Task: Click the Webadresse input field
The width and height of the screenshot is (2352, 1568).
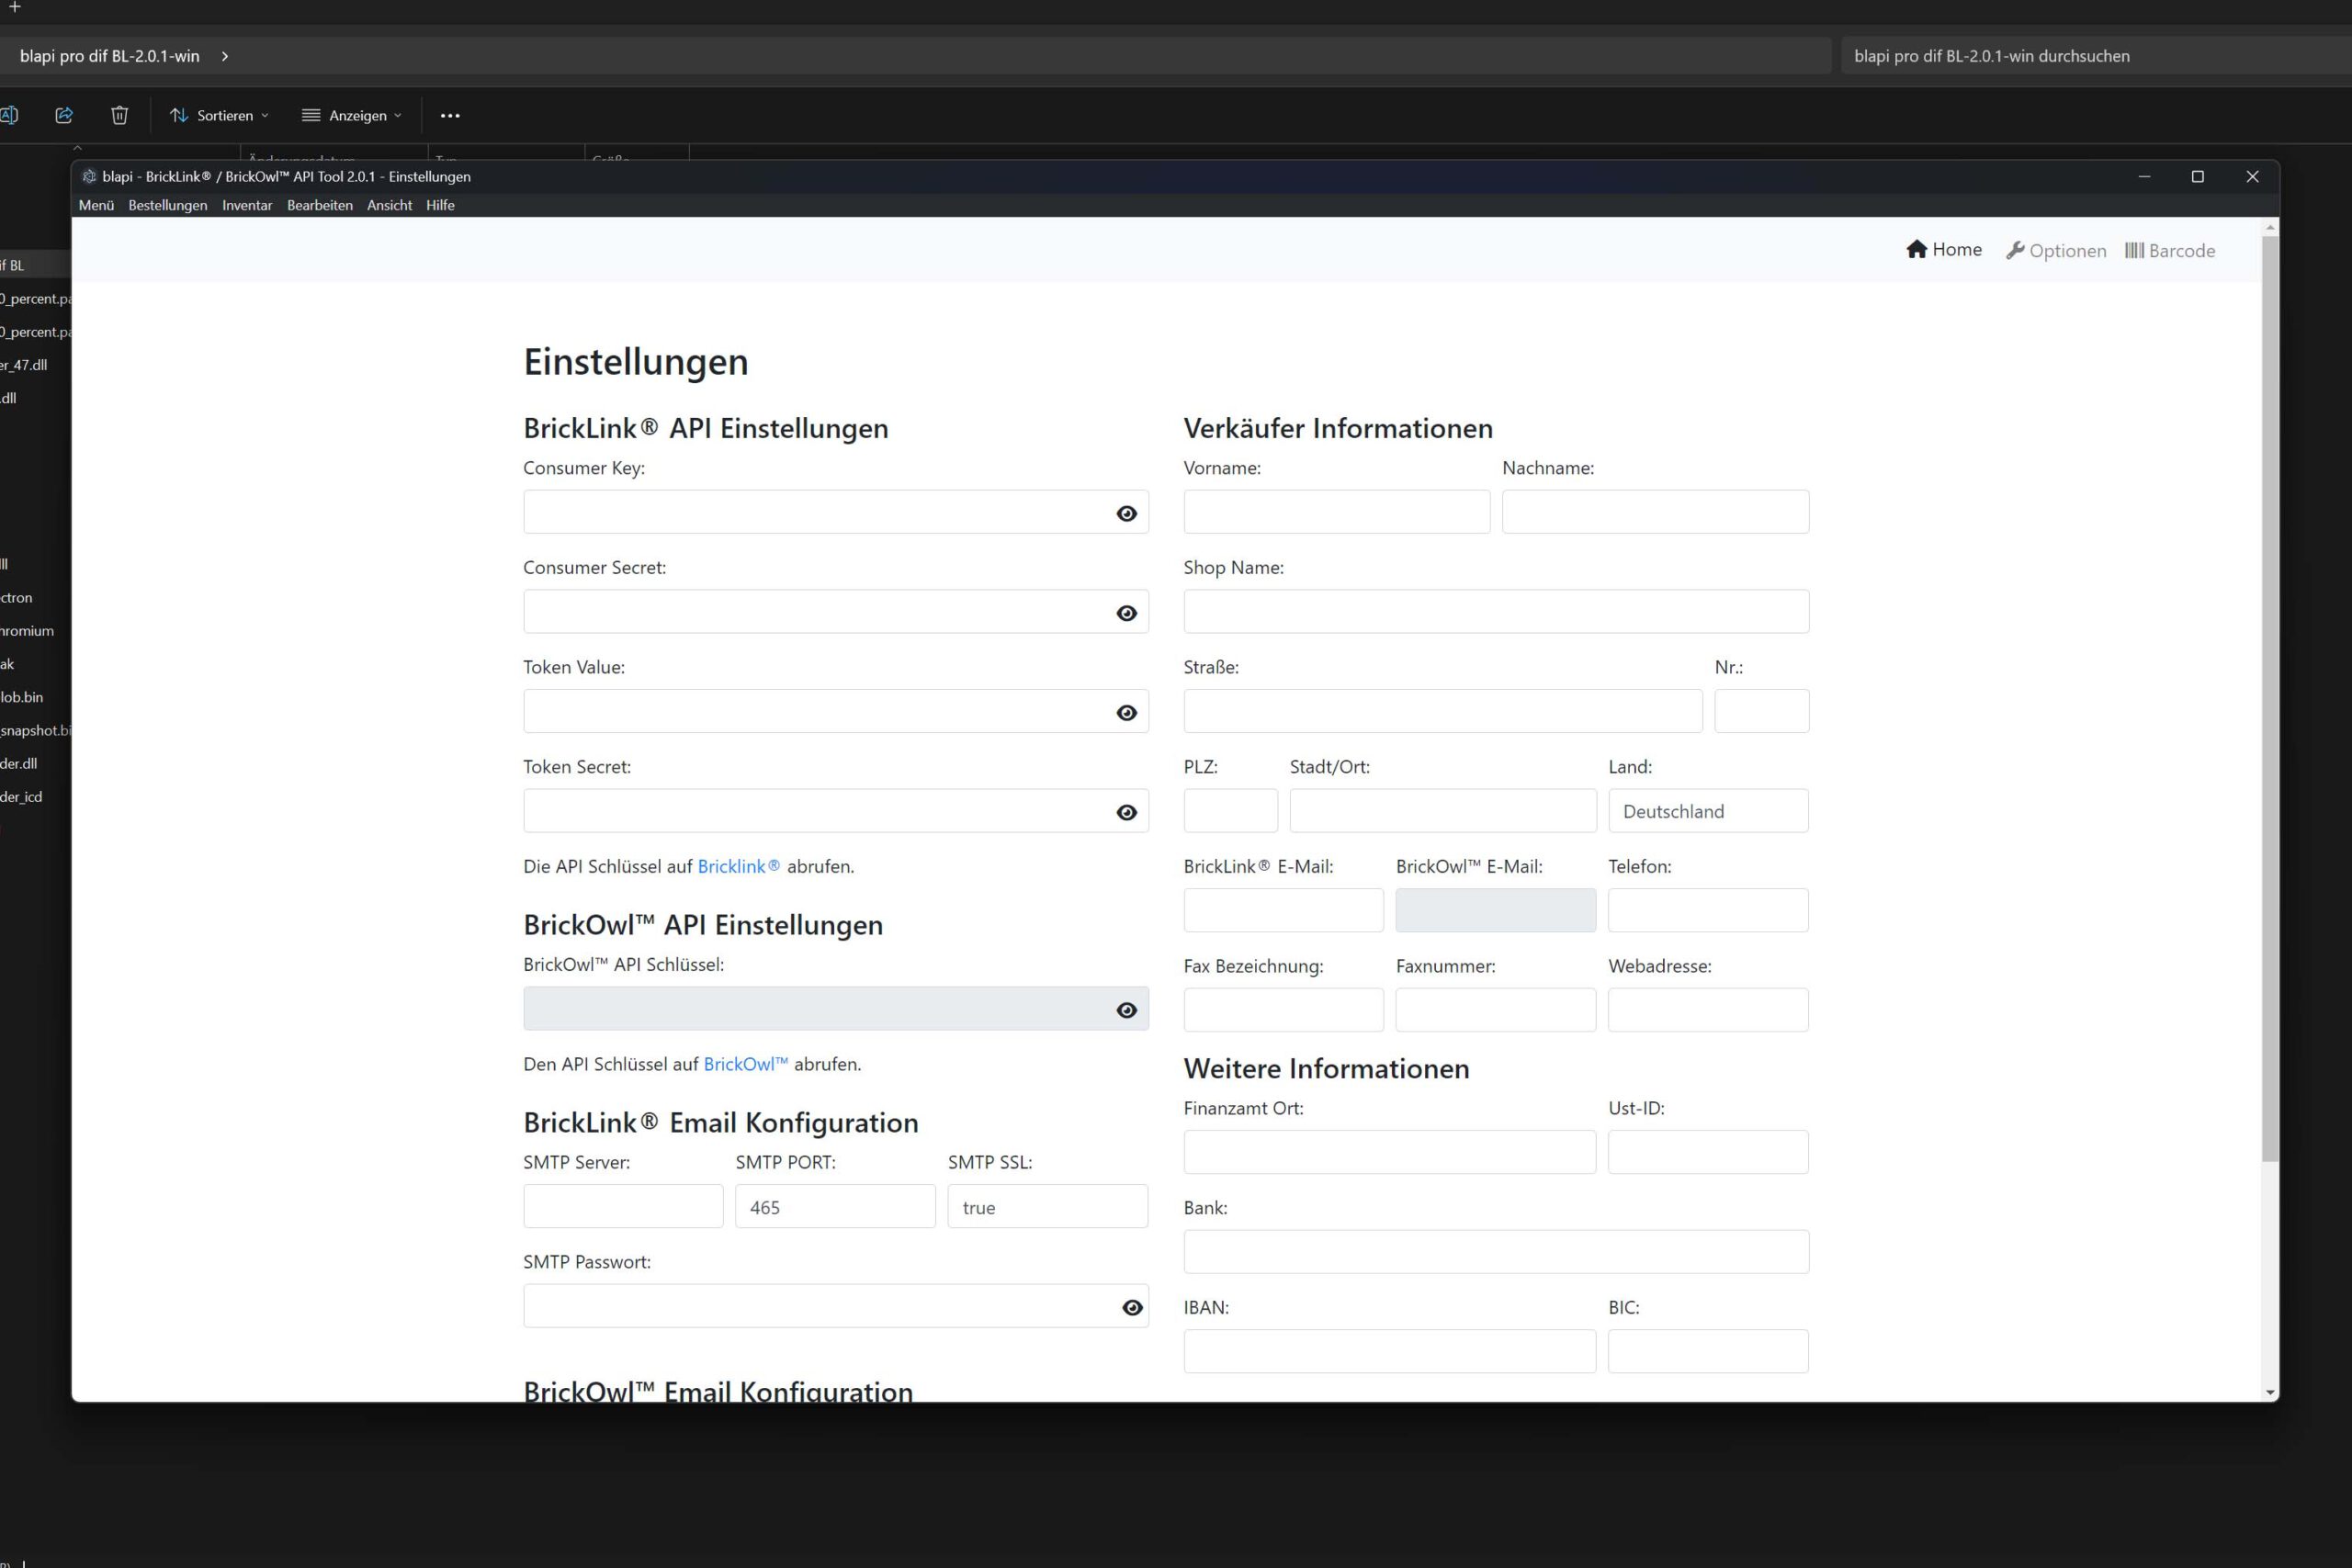Action: click(x=1708, y=1010)
